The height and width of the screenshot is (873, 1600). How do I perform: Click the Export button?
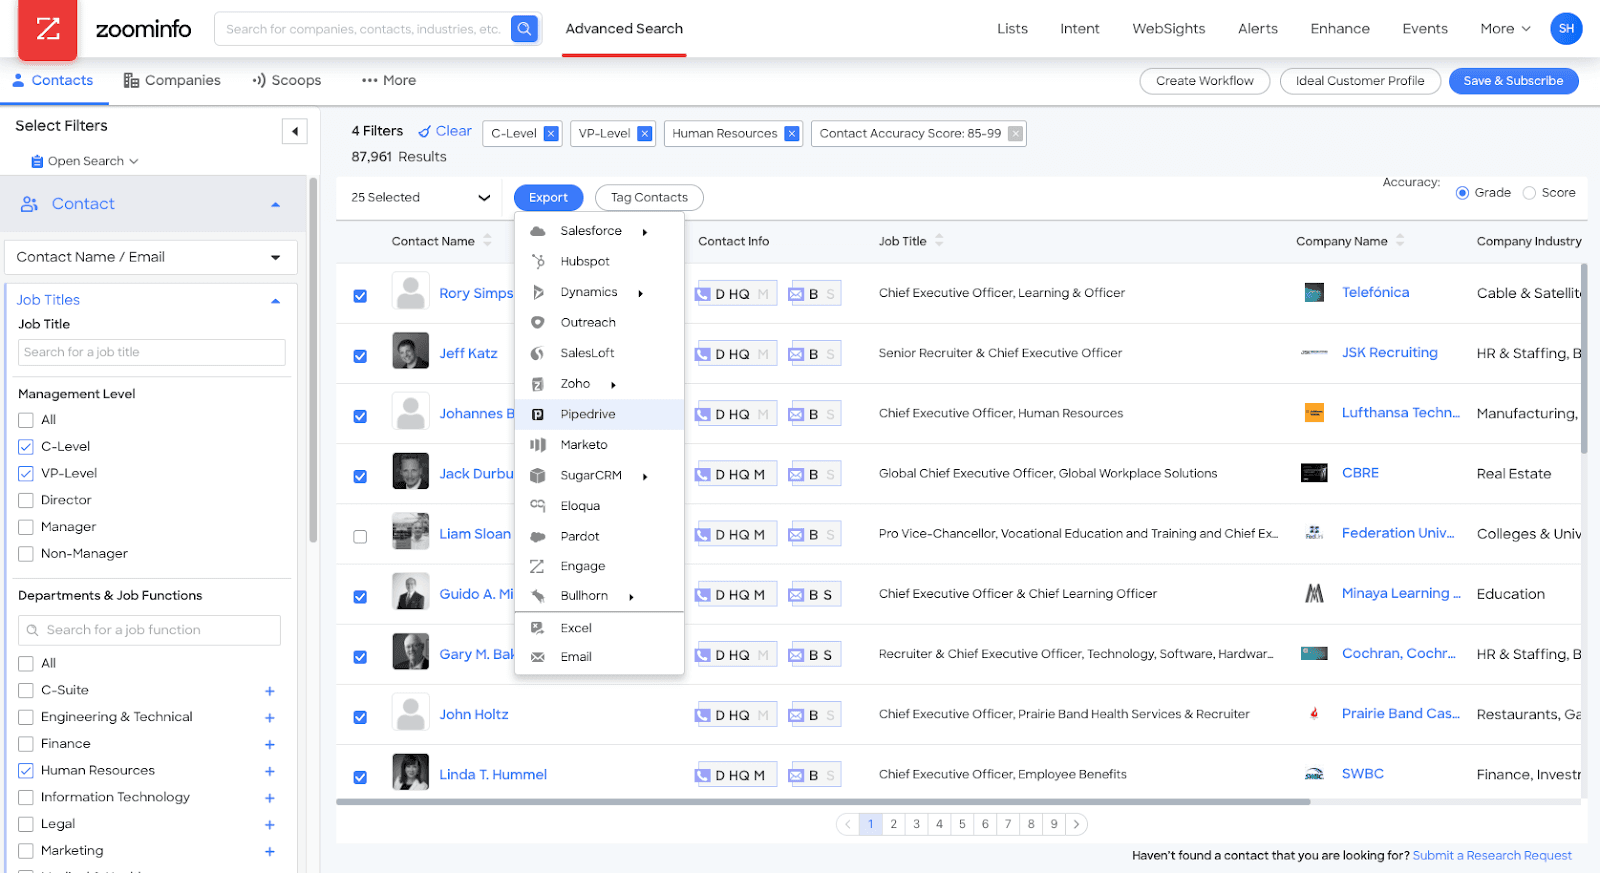pos(548,198)
